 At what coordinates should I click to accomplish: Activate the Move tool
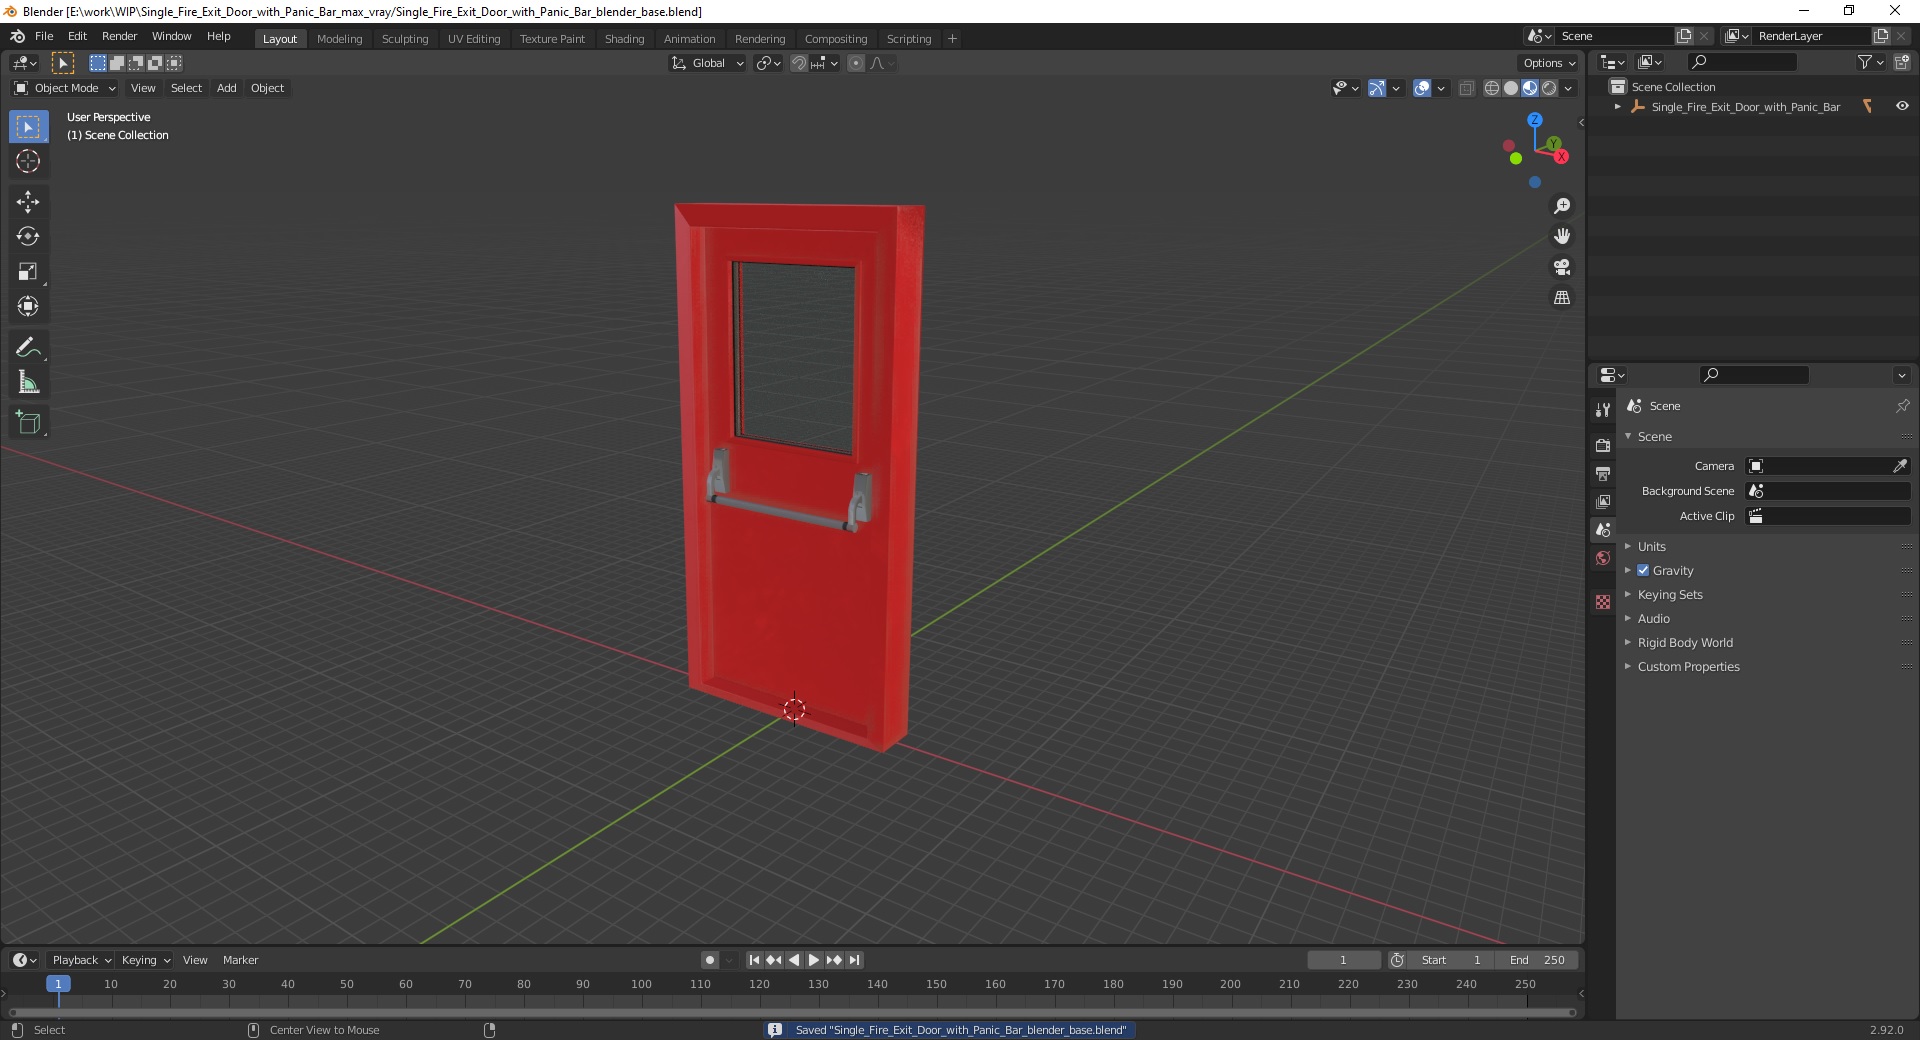click(28, 202)
